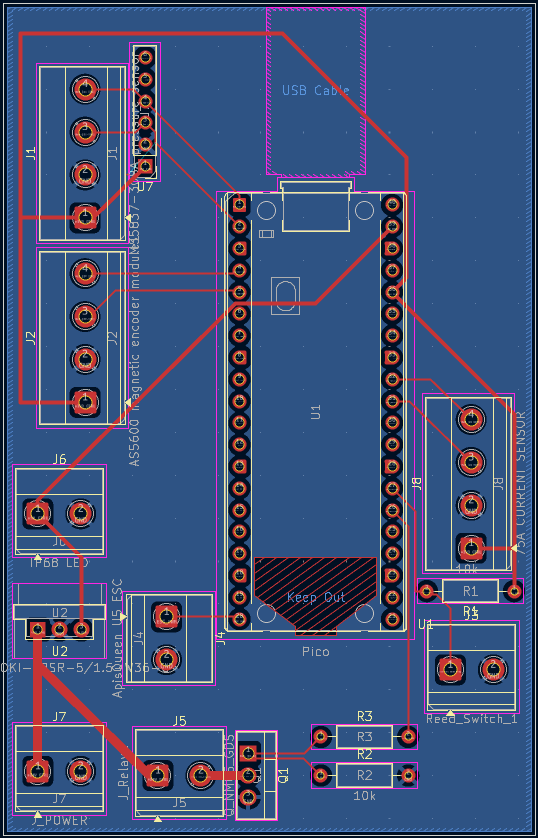Select the R2 resistor body
538x838 pixels.
coord(364,775)
